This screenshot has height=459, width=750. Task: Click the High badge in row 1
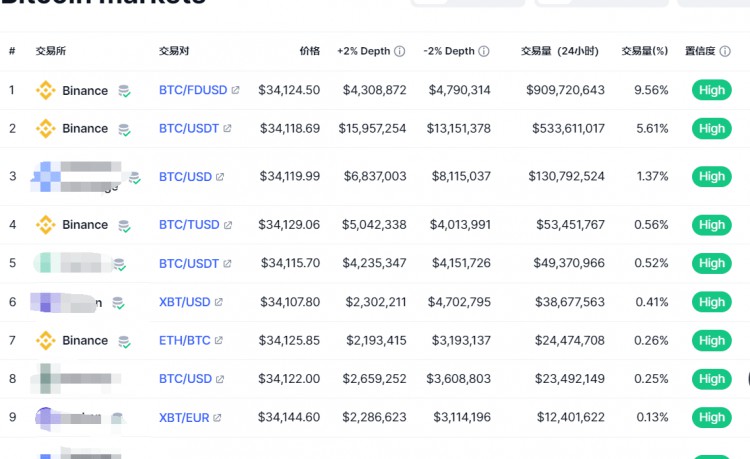pyautogui.click(x=712, y=90)
